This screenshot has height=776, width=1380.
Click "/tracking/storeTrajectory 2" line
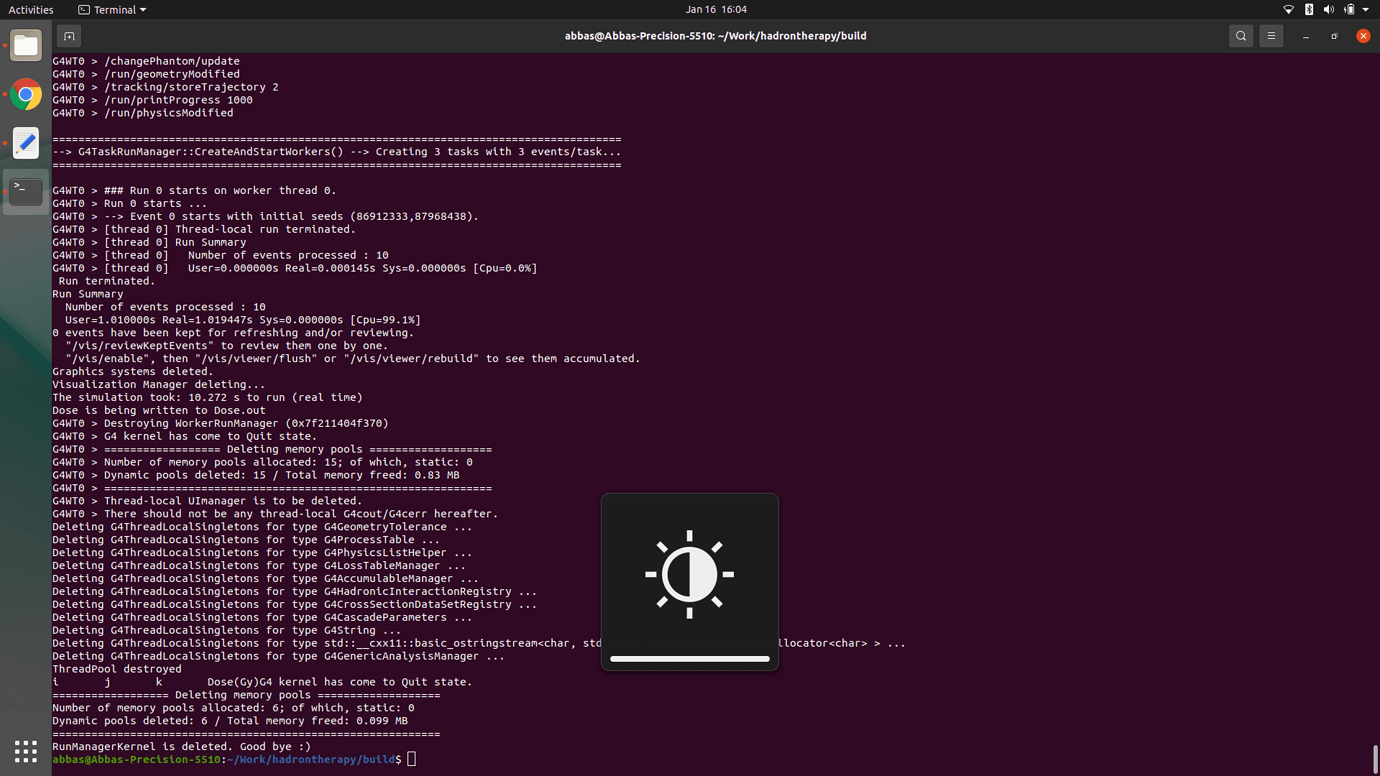[x=165, y=87]
